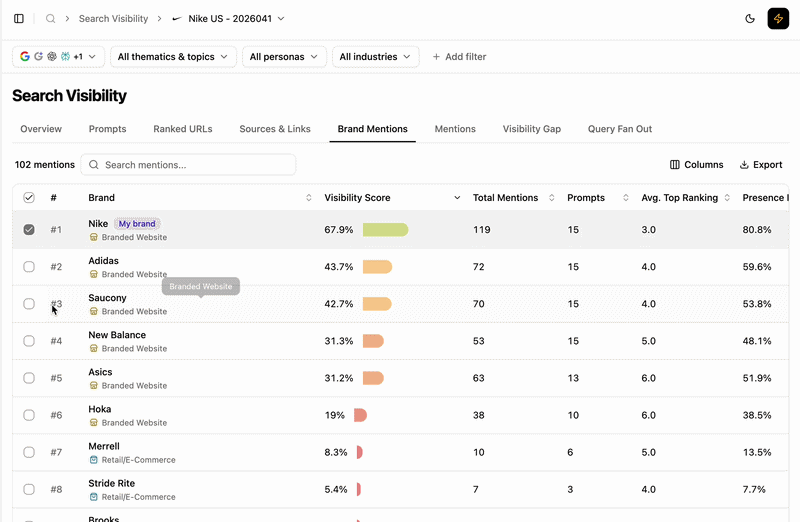This screenshot has width=800, height=522.
Task: Sort by Total Mentions arrows
Action: coord(552,197)
